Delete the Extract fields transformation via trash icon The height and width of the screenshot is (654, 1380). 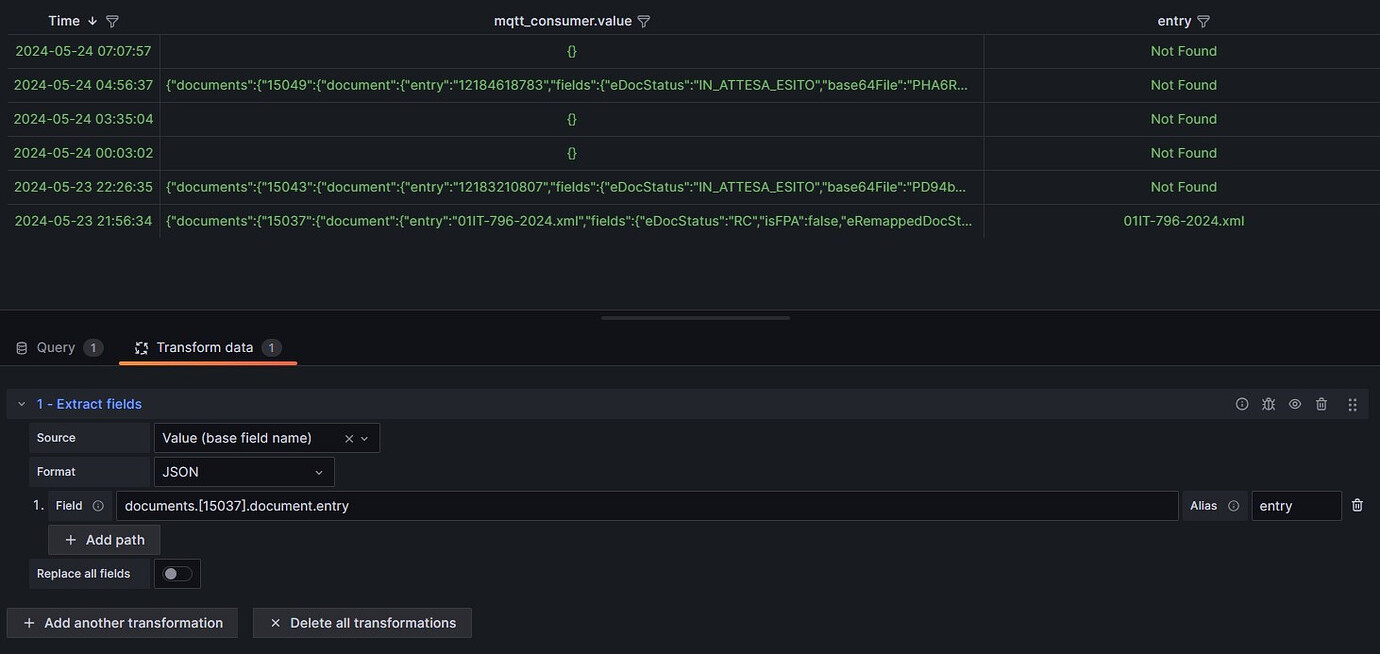pos(1321,404)
